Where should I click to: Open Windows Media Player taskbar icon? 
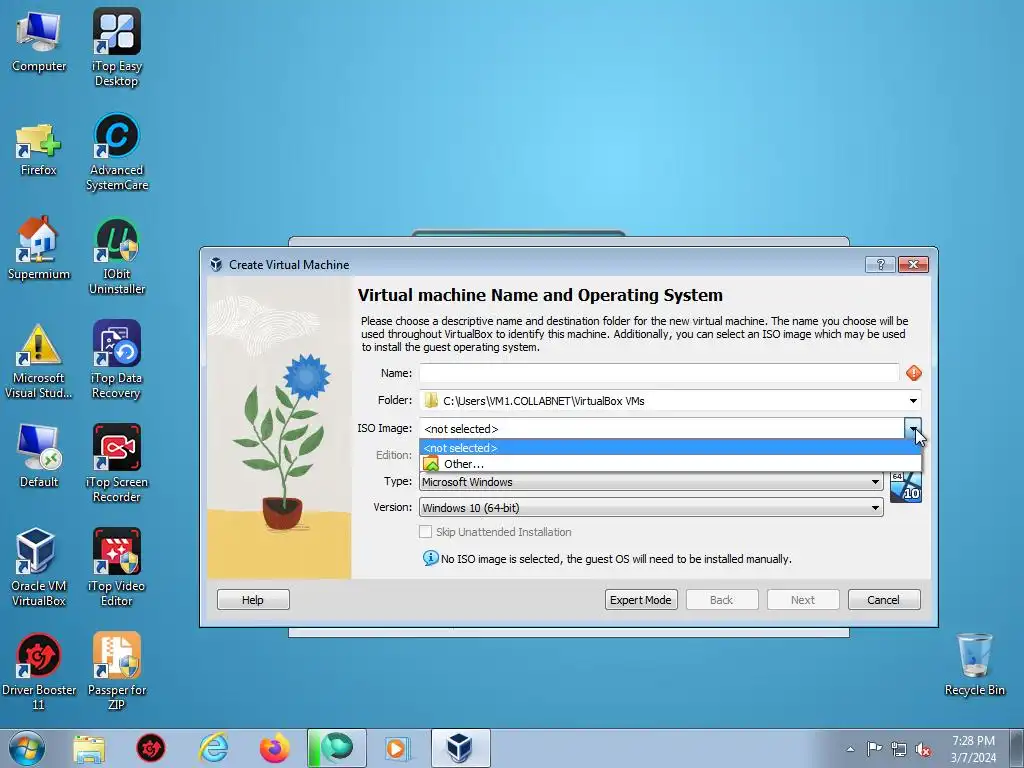pyautogui.click(x=396, y=748)
